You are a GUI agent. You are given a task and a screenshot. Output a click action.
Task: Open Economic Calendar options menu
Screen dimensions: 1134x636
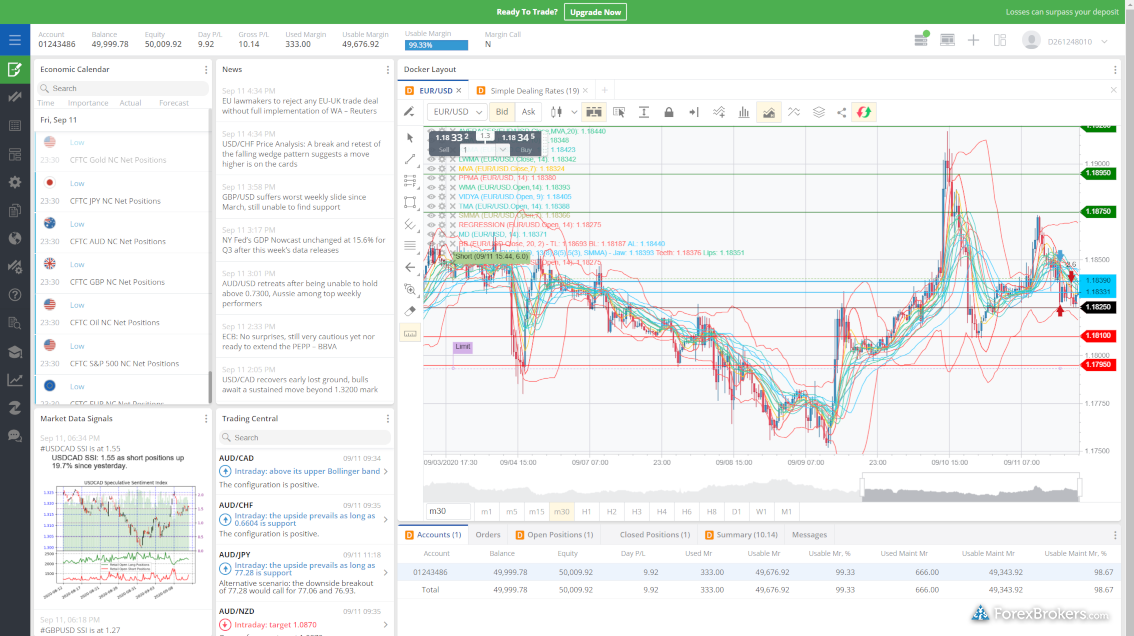click(206, 70)
